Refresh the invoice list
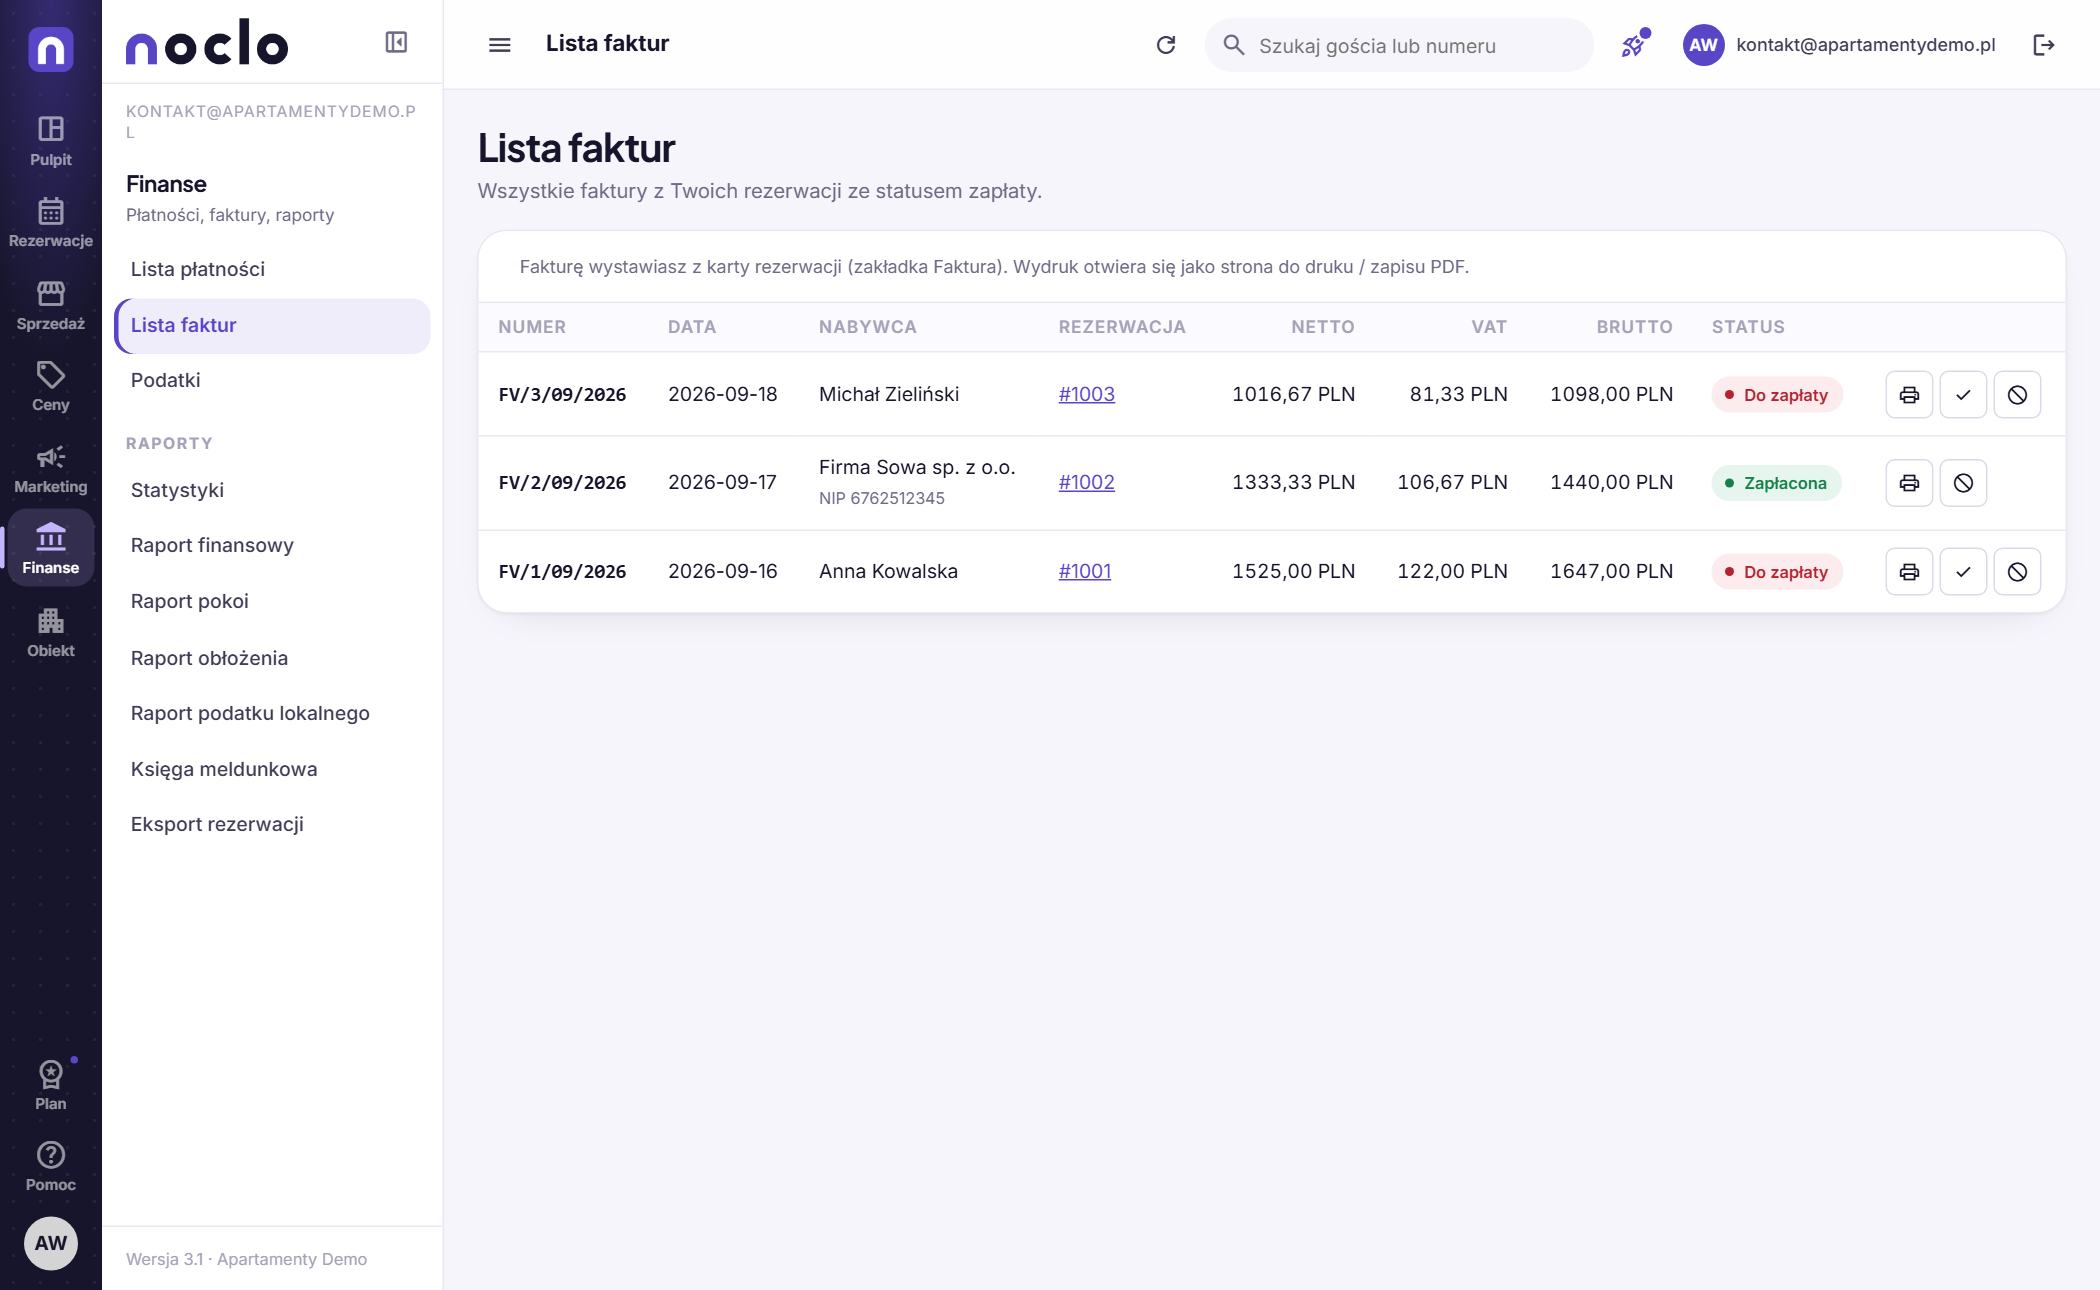This screenshot has height=1290, width=2100. pos(1166,45)
